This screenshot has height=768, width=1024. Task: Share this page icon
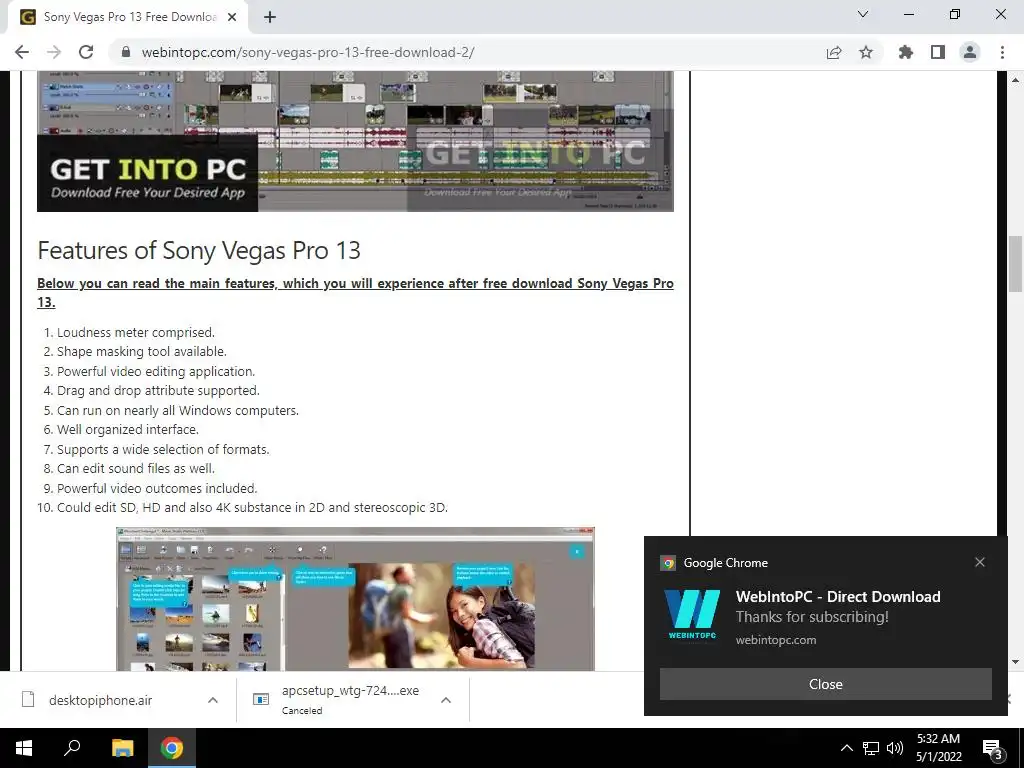click(834, 52)
